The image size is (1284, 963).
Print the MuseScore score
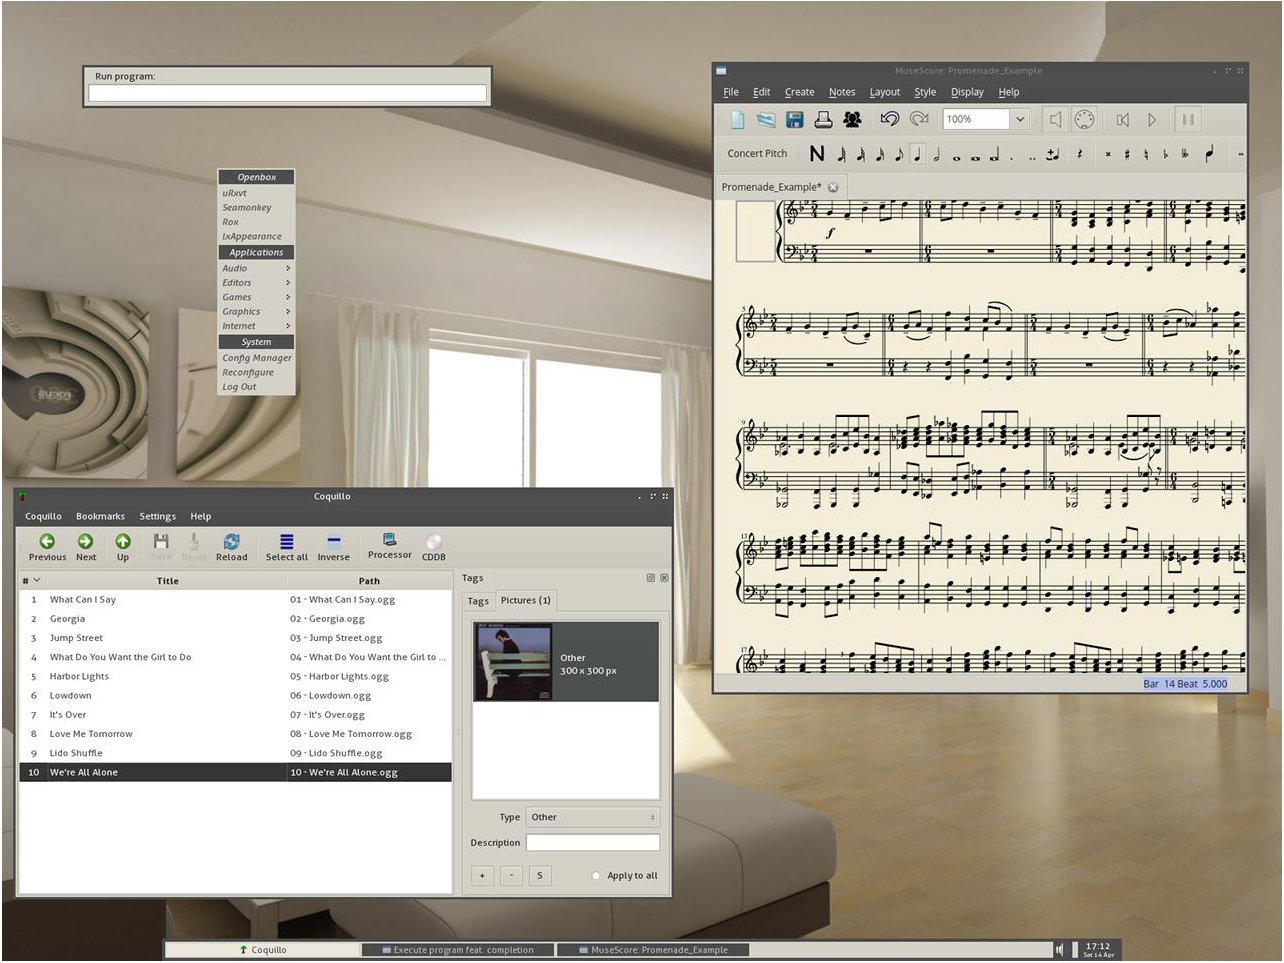(823, 120)
